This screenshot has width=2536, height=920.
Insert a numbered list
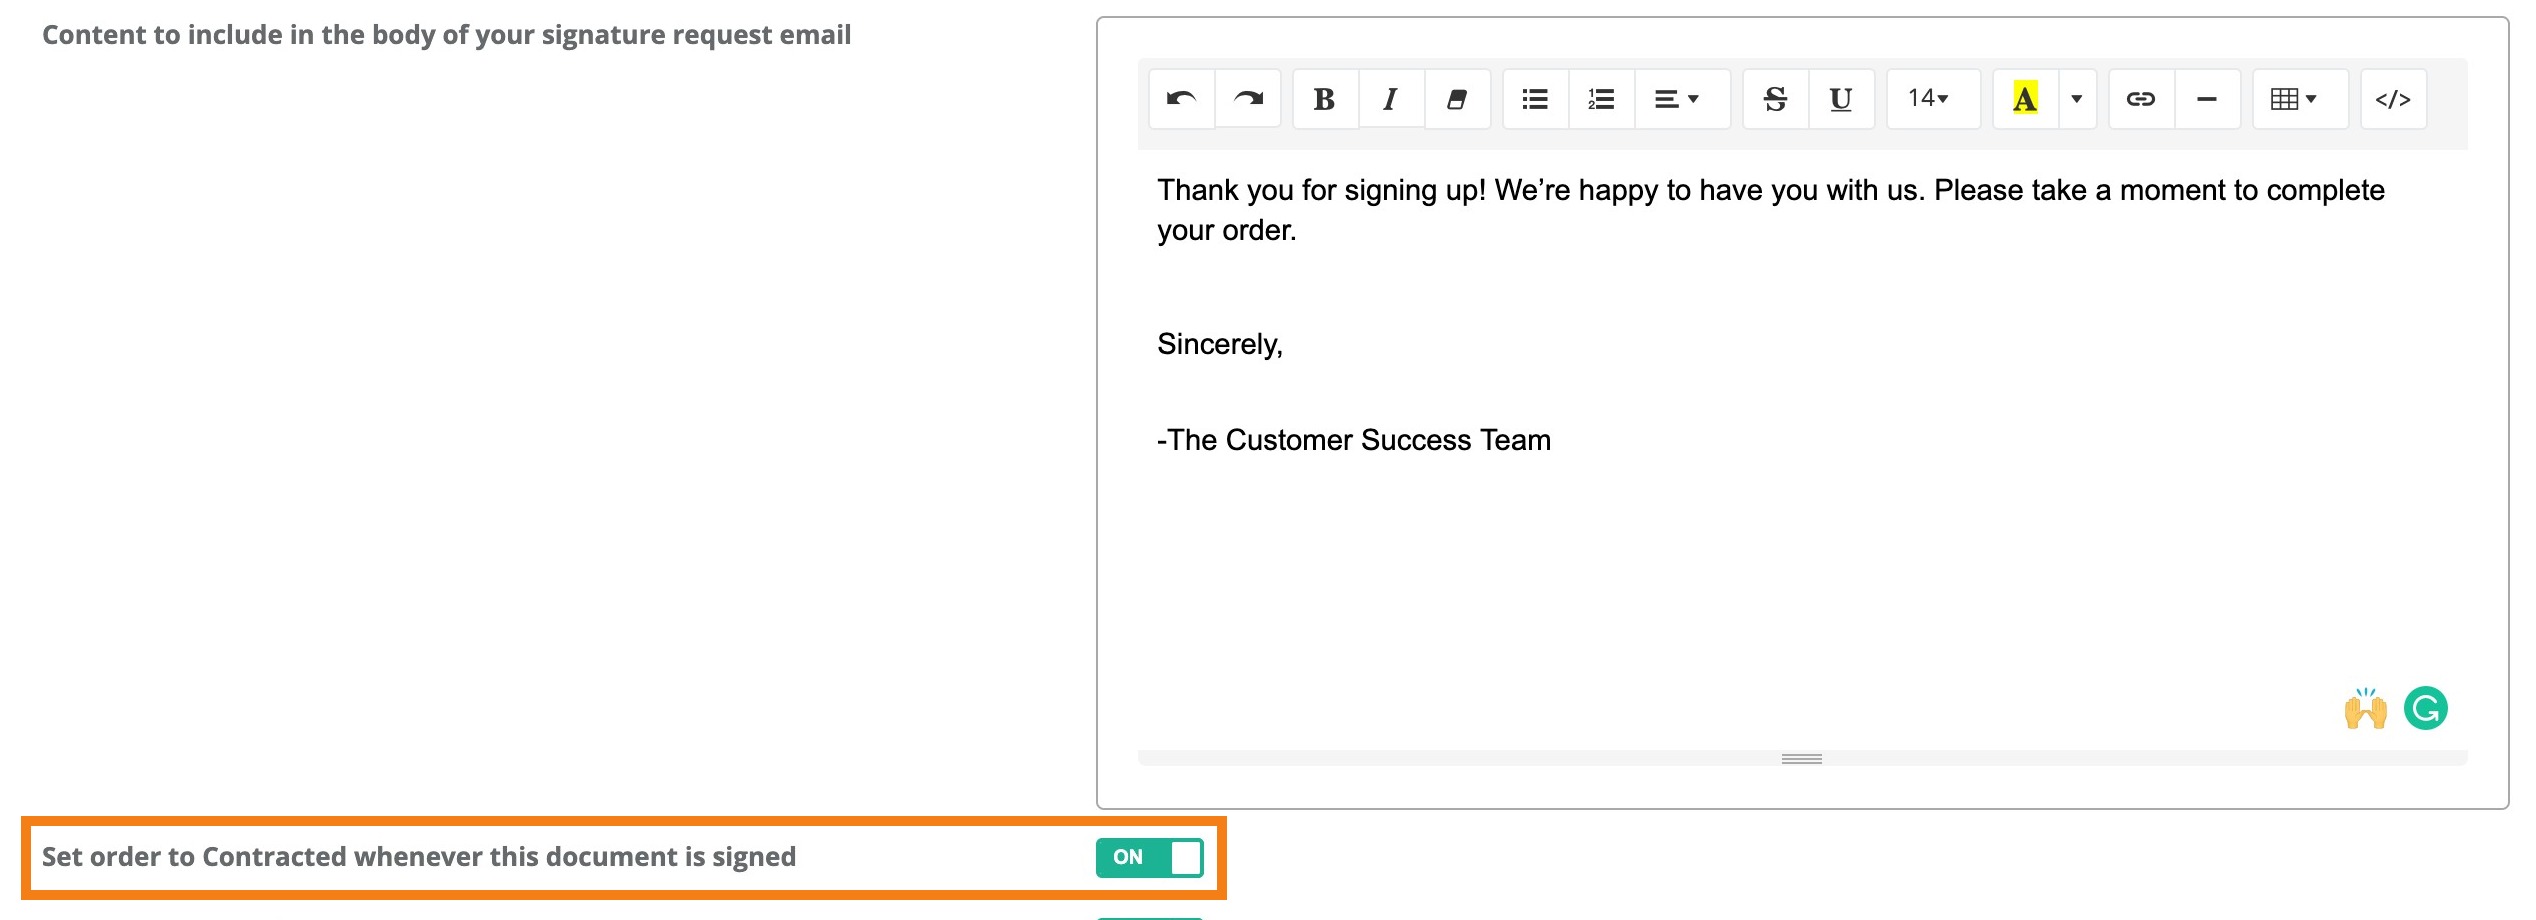click(1600, 98)
